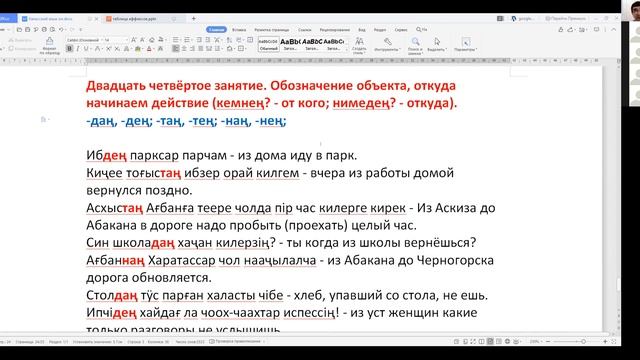Open the Сервис ribbon tab
Screen dimensions: 640x360
(401, 30)
